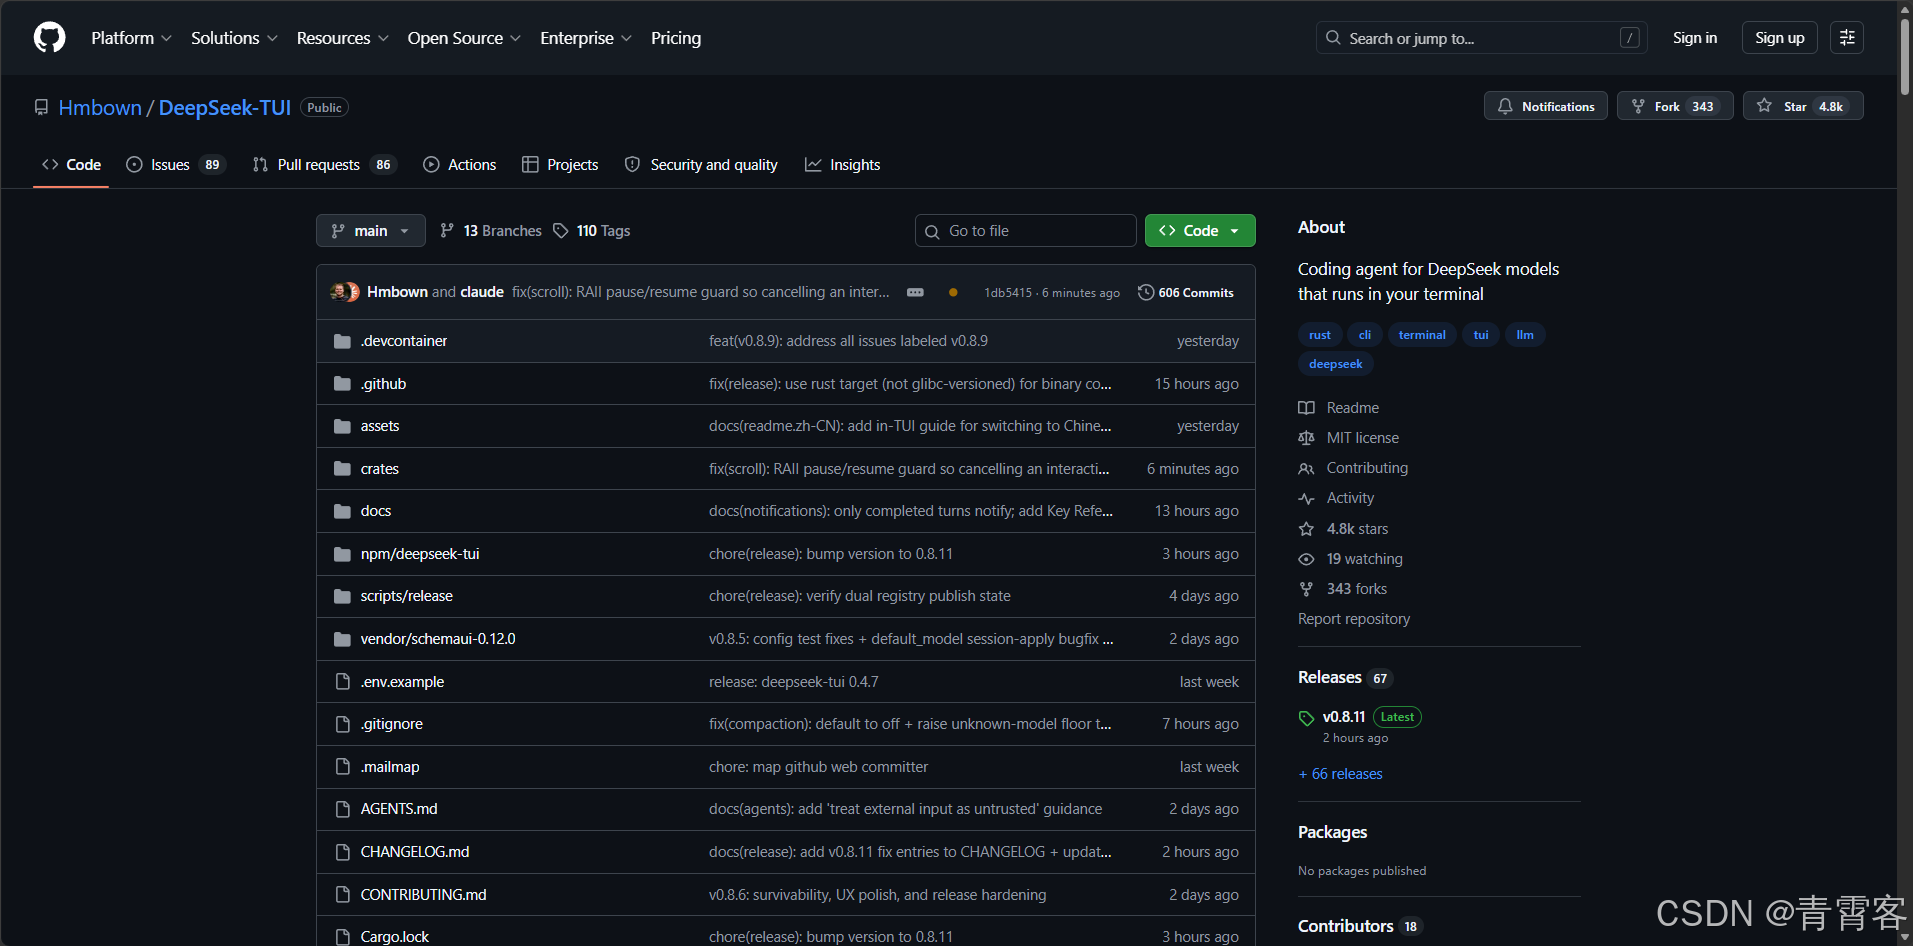
Task: Open the vendor/schemaui-0.12.0 folder
Action: pos(438,639)
